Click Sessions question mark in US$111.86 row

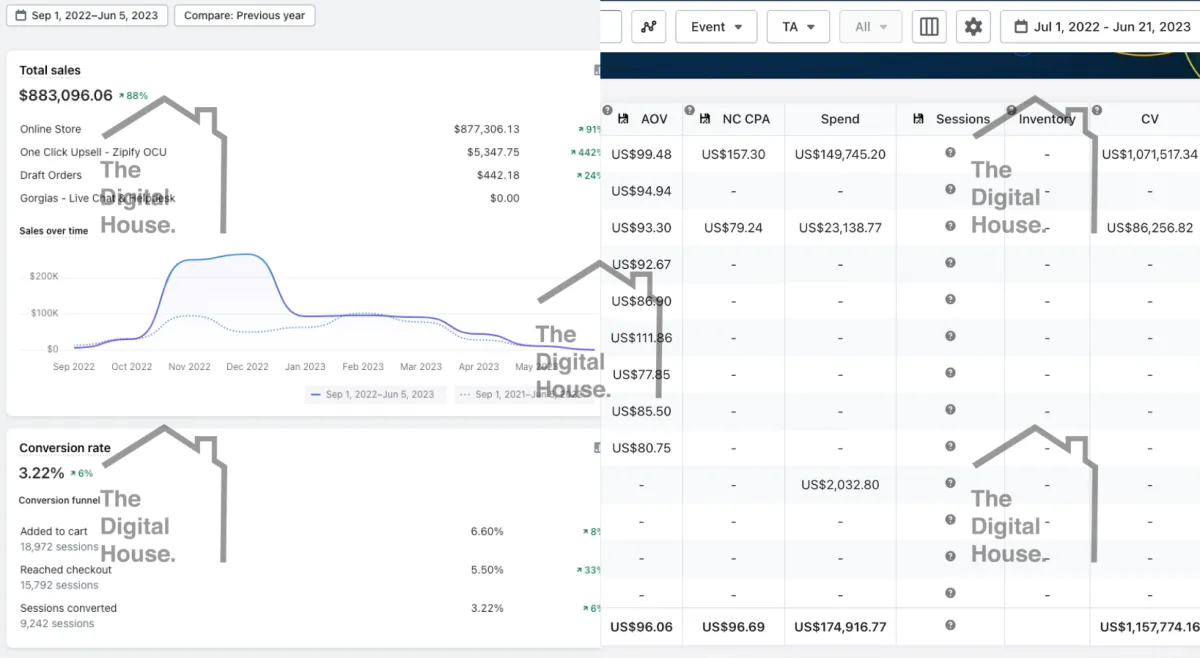pos(950,336)
